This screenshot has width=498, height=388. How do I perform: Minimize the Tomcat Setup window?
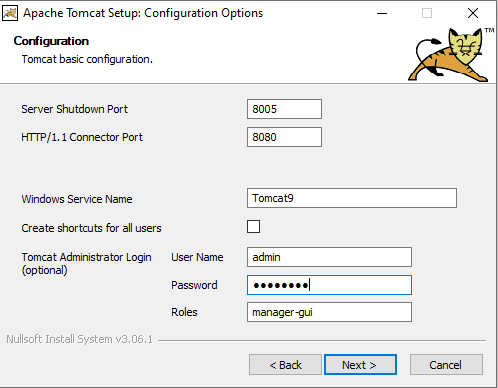point(382,13)
